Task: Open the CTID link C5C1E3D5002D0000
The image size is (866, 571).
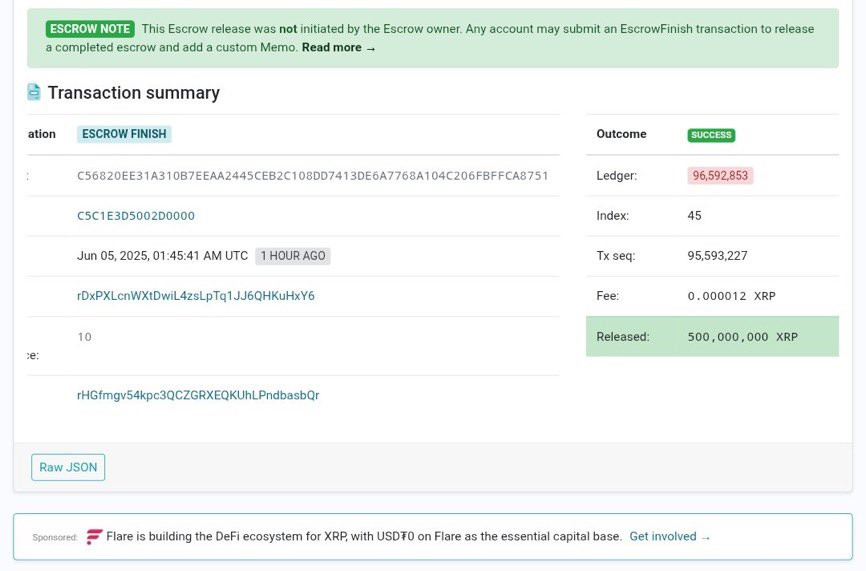Action: click(136, 216)
